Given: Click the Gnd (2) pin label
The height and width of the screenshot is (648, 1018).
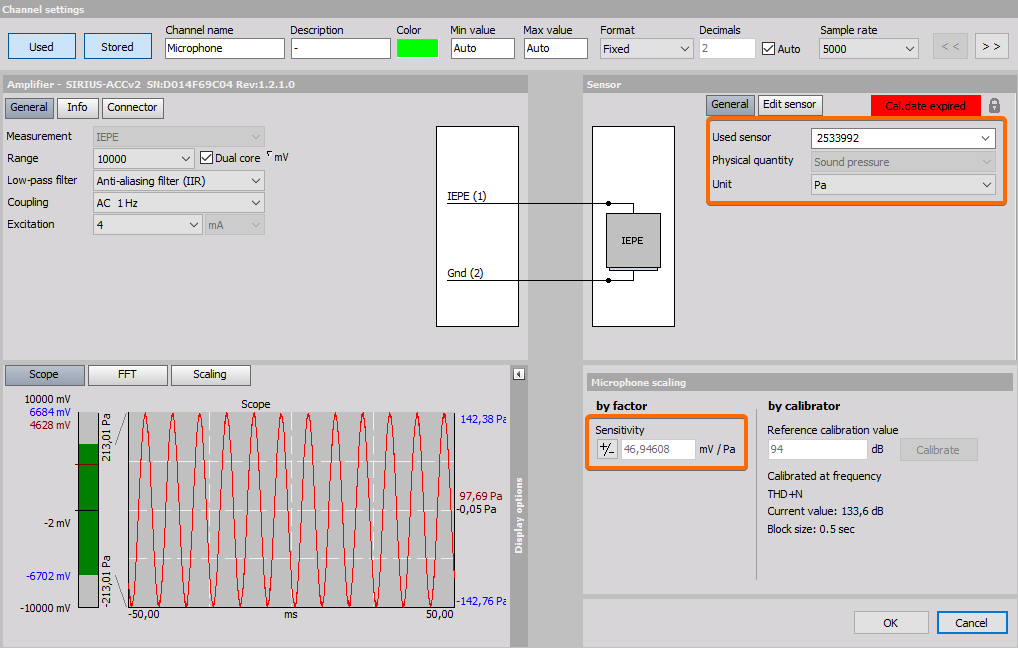Looking at the screenshot, I should (x=466, y=273).
